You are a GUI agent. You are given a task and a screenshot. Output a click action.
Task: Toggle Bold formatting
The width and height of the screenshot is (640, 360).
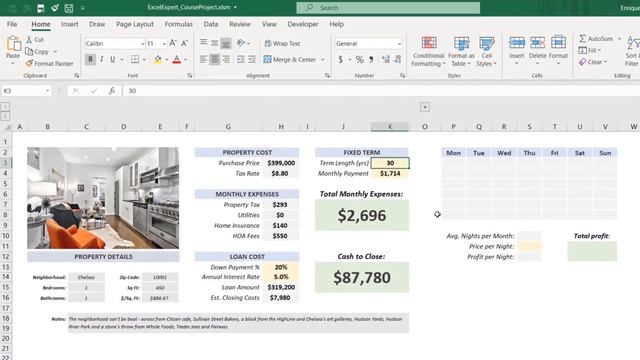click(x=90, y=60)
